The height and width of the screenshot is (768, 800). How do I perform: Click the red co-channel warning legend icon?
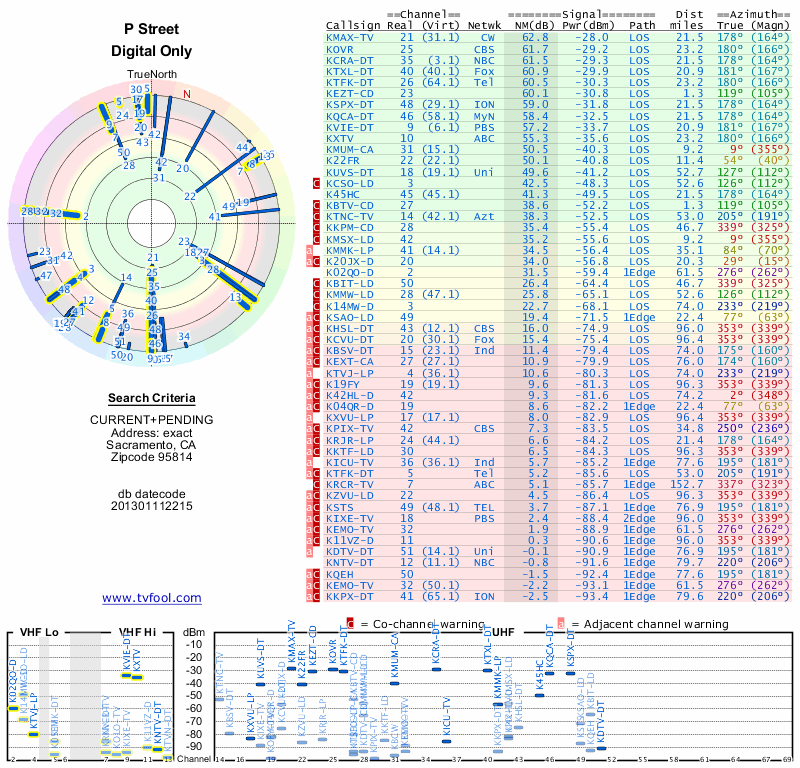[x=350, y=624]
